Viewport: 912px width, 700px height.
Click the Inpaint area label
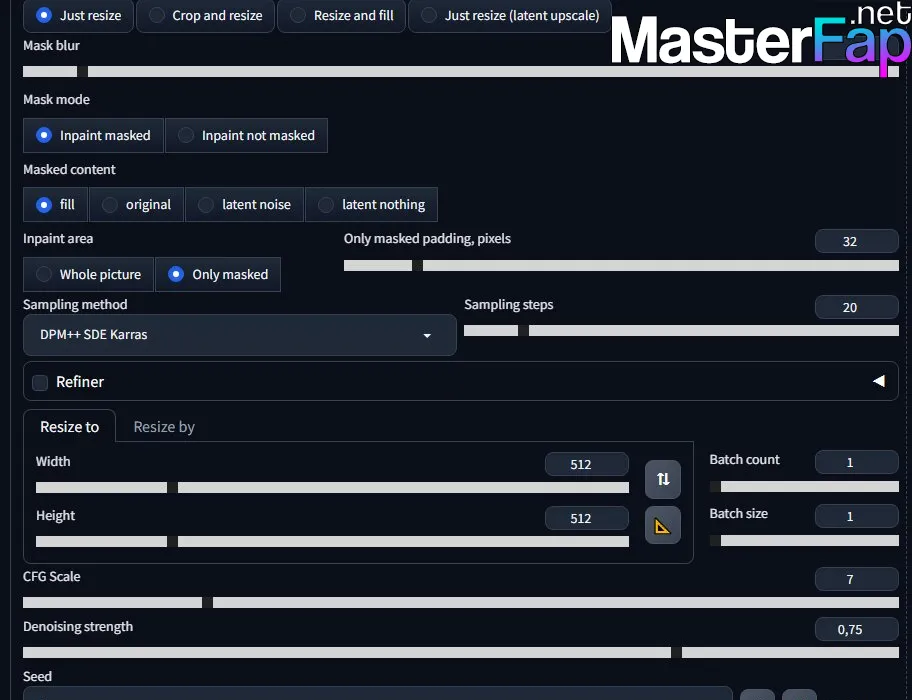coord(58,238)
